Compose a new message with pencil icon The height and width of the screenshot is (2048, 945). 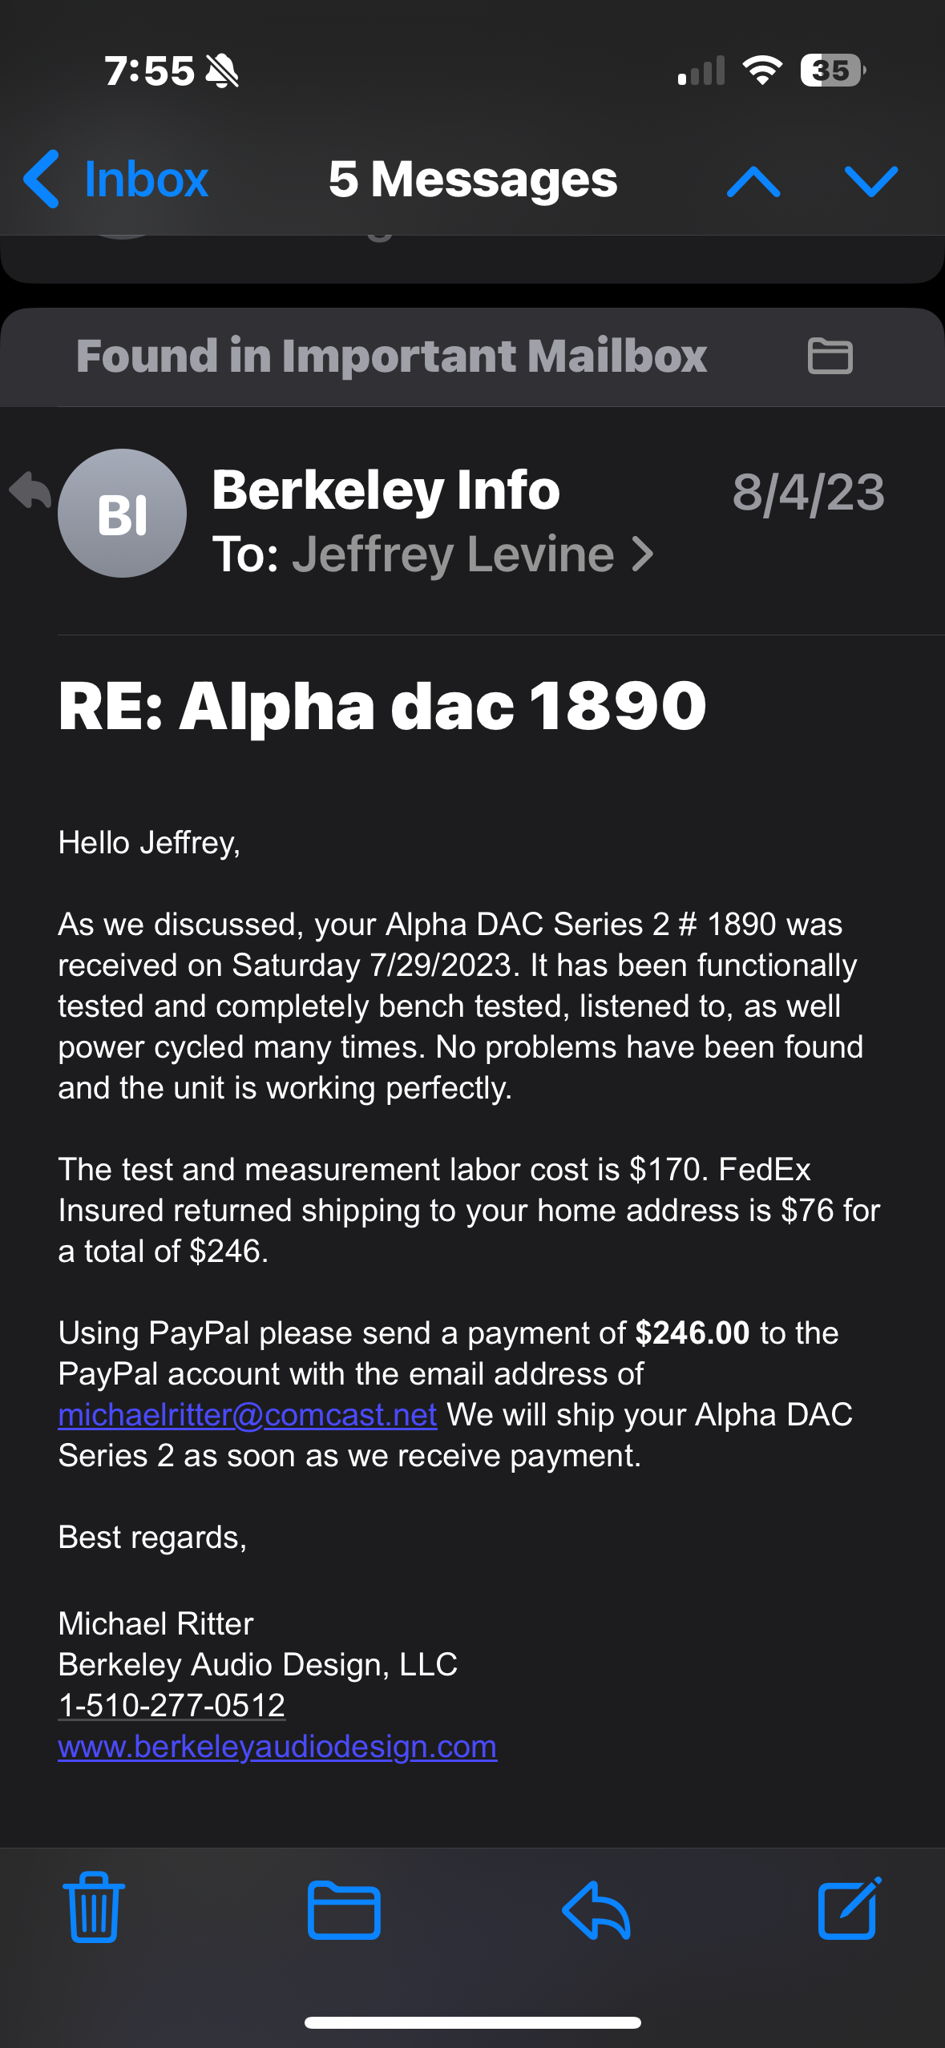849,1908
